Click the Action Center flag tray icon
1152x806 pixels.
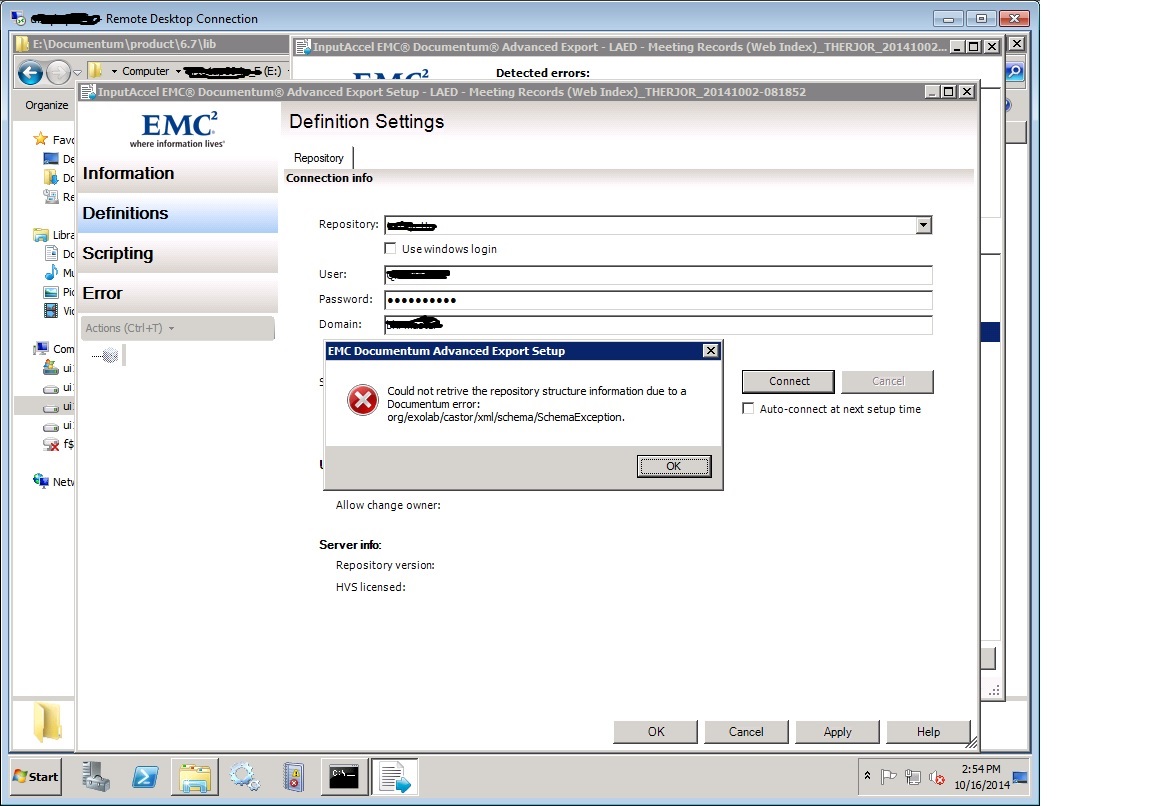(x=888, y=777)
